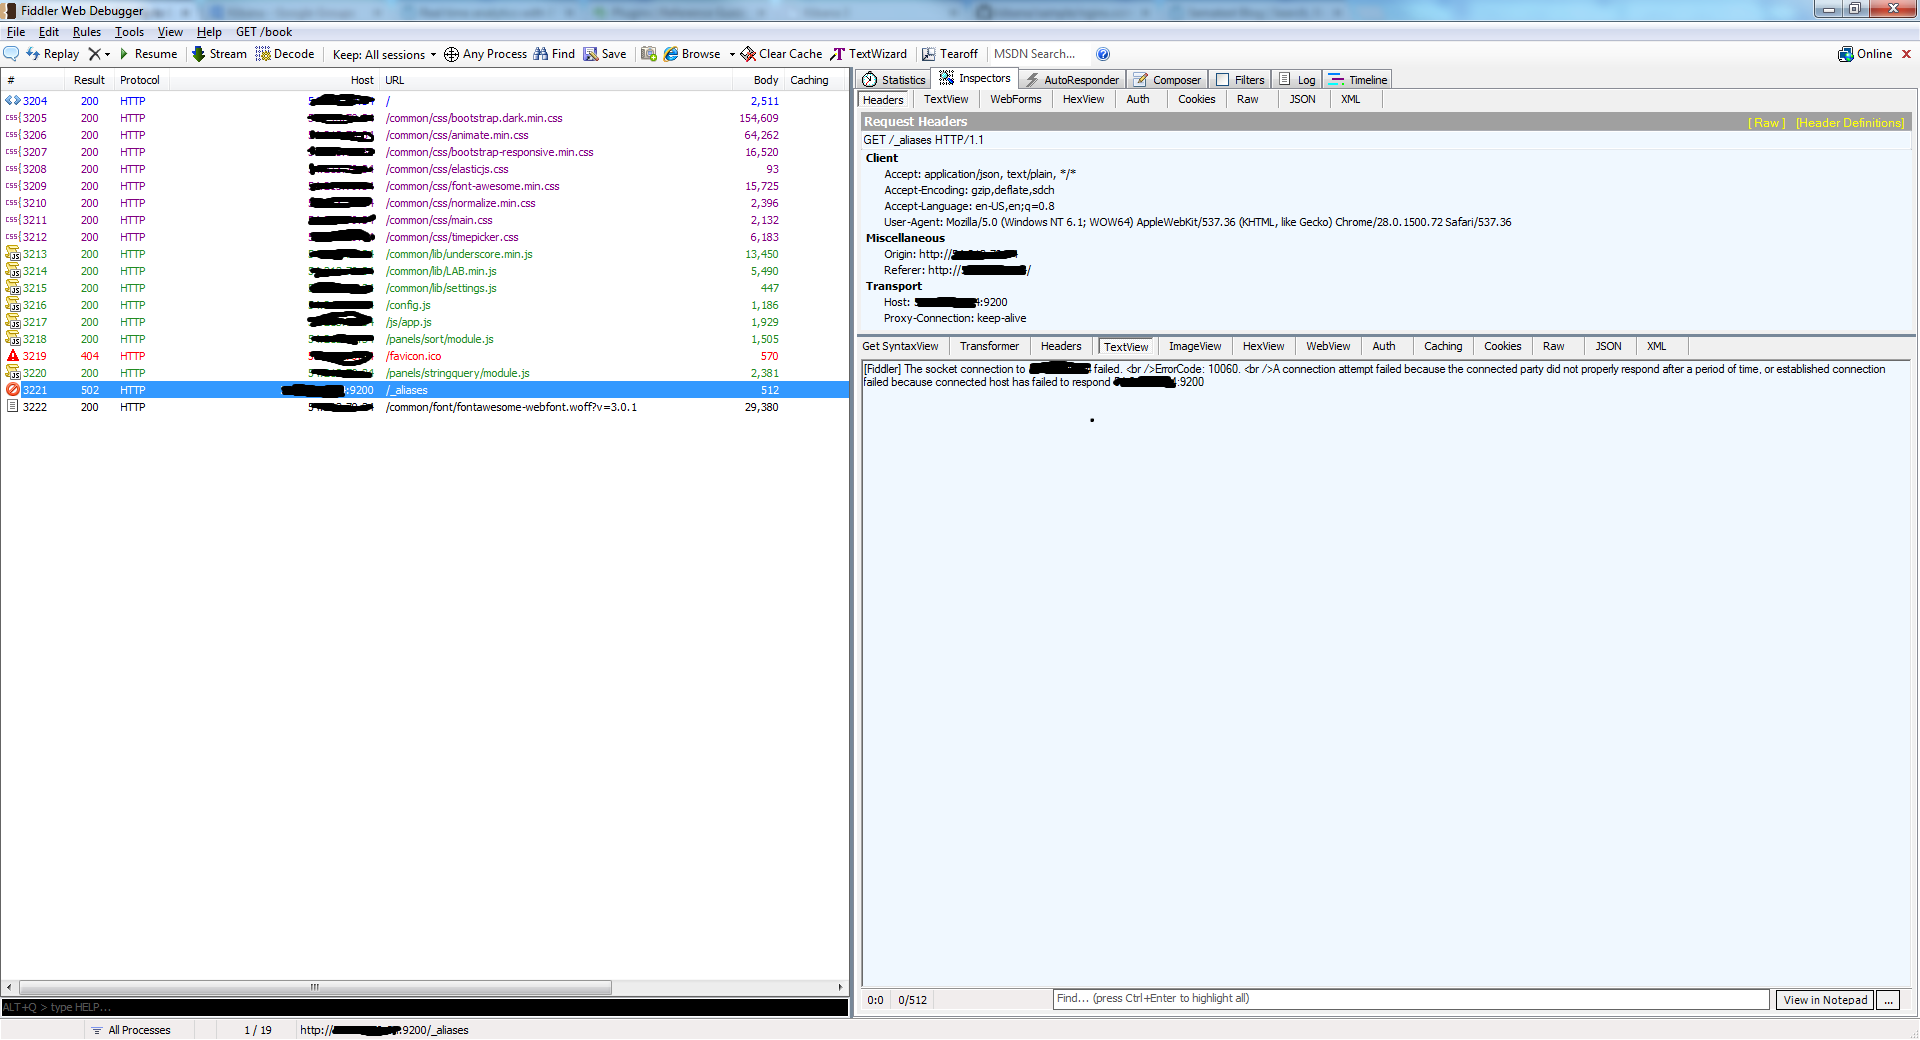The width and height of the screenshot is (1920, 1040).
Task: Select session 3216 config.js
Action: click(425, 305)
